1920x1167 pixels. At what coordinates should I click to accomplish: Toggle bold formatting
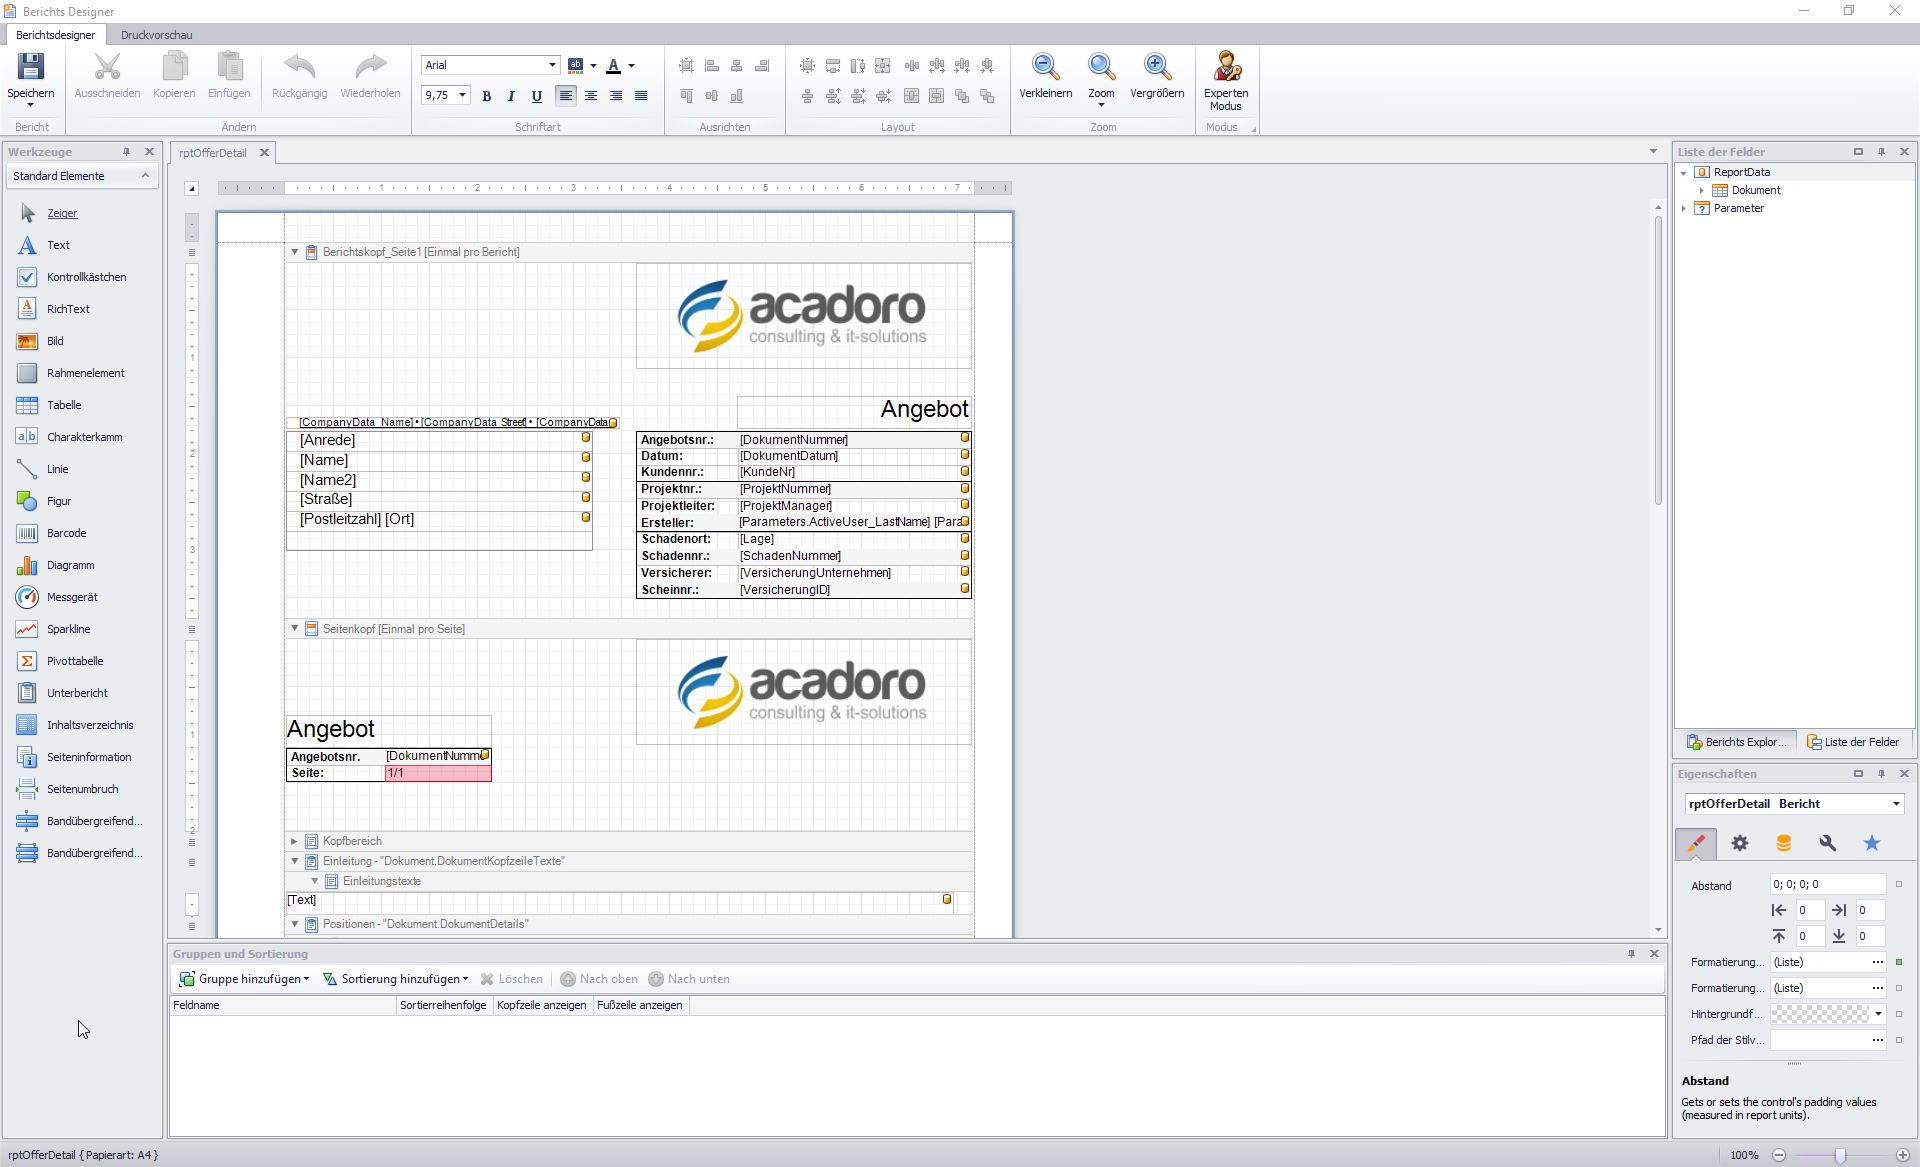(x=486, y=96)
